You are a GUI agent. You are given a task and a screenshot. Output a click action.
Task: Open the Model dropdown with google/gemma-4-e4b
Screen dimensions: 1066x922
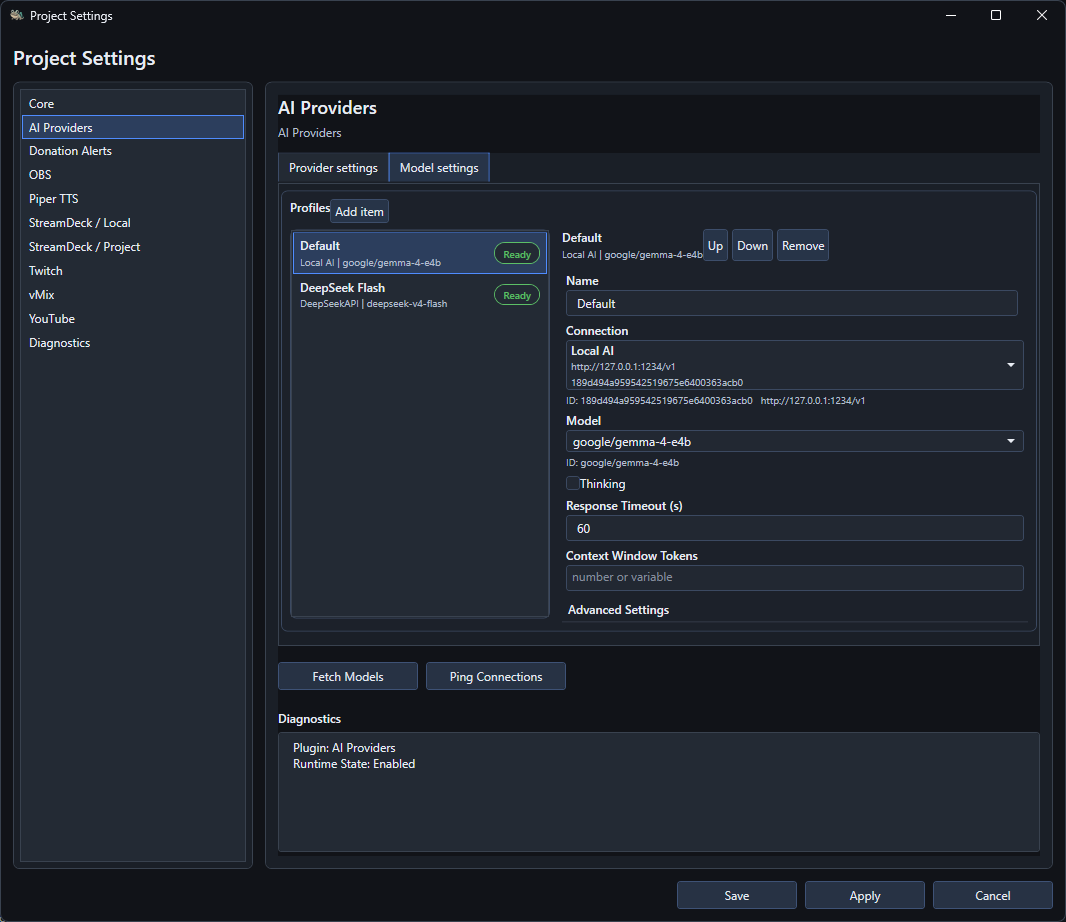coord(795,441)
